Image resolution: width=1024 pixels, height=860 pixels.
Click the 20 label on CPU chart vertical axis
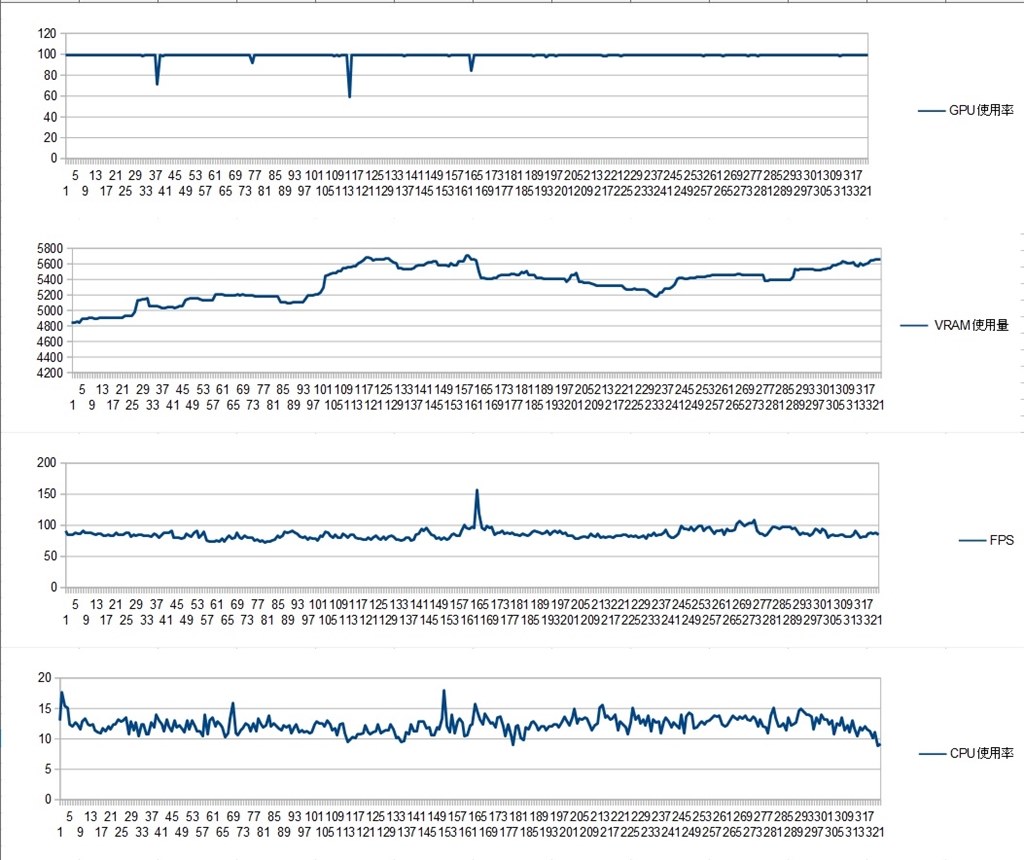pyautogui.click(x=44, y=678)
